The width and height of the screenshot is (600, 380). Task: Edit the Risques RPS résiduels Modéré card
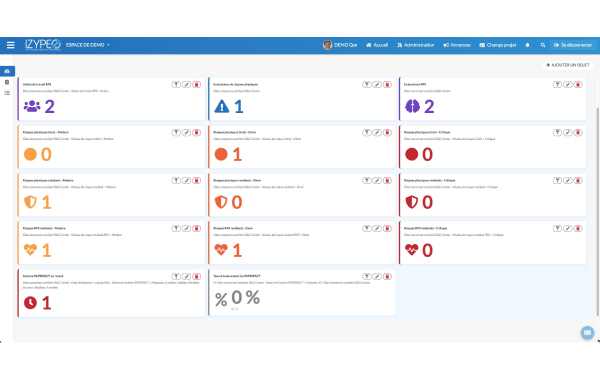186,228
